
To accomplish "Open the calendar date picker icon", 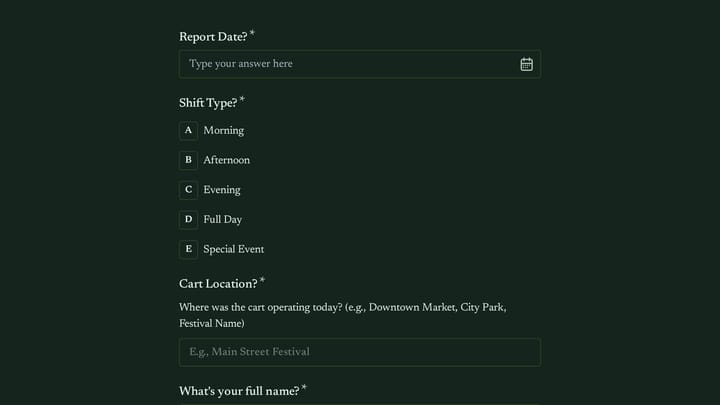I will click(526, 64).
